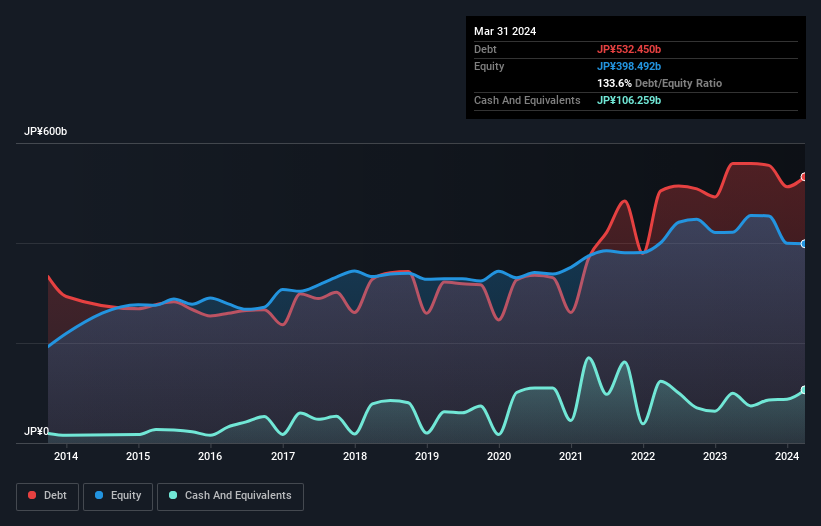The height and width of the screenshot is (526, 821).
Task: Select the 2024 year label
Action: point(787,457)
